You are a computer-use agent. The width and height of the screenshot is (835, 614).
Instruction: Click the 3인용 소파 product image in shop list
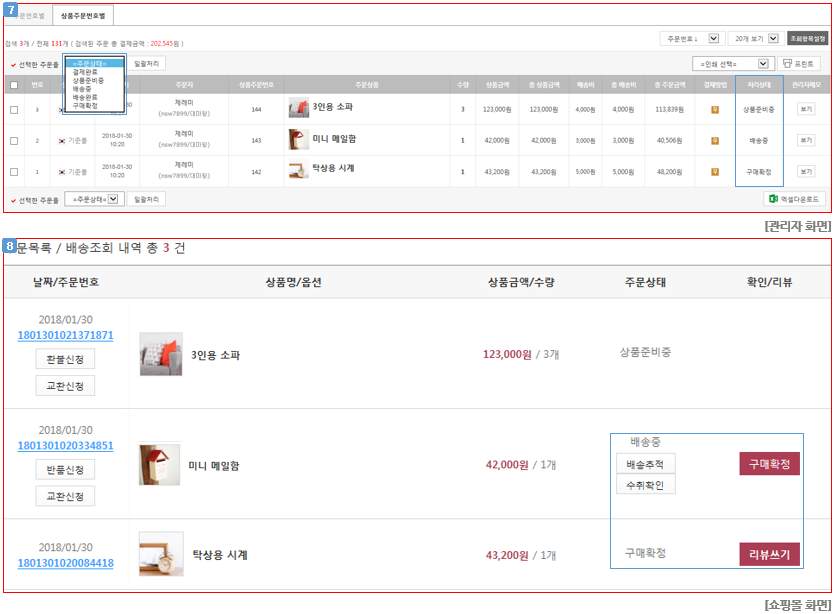[161, 354]
